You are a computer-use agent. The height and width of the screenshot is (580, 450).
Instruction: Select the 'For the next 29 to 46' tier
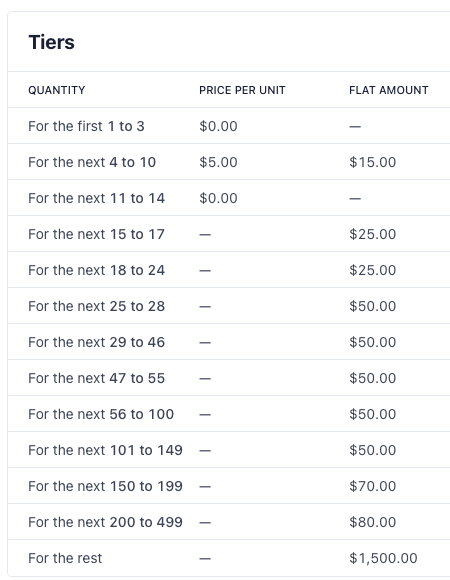[229, 342]
